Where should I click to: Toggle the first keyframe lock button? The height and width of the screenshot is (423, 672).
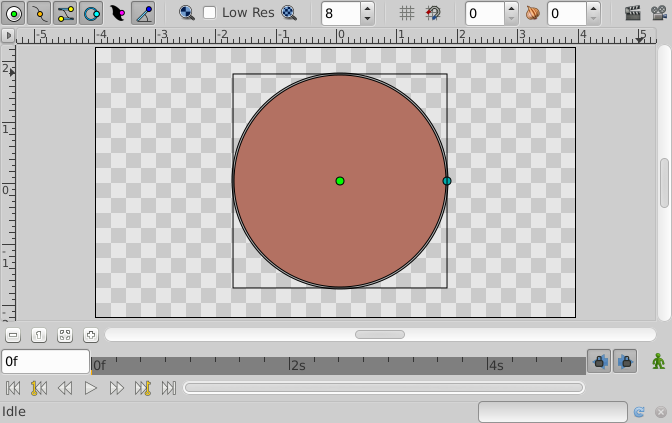coord(599,361)
